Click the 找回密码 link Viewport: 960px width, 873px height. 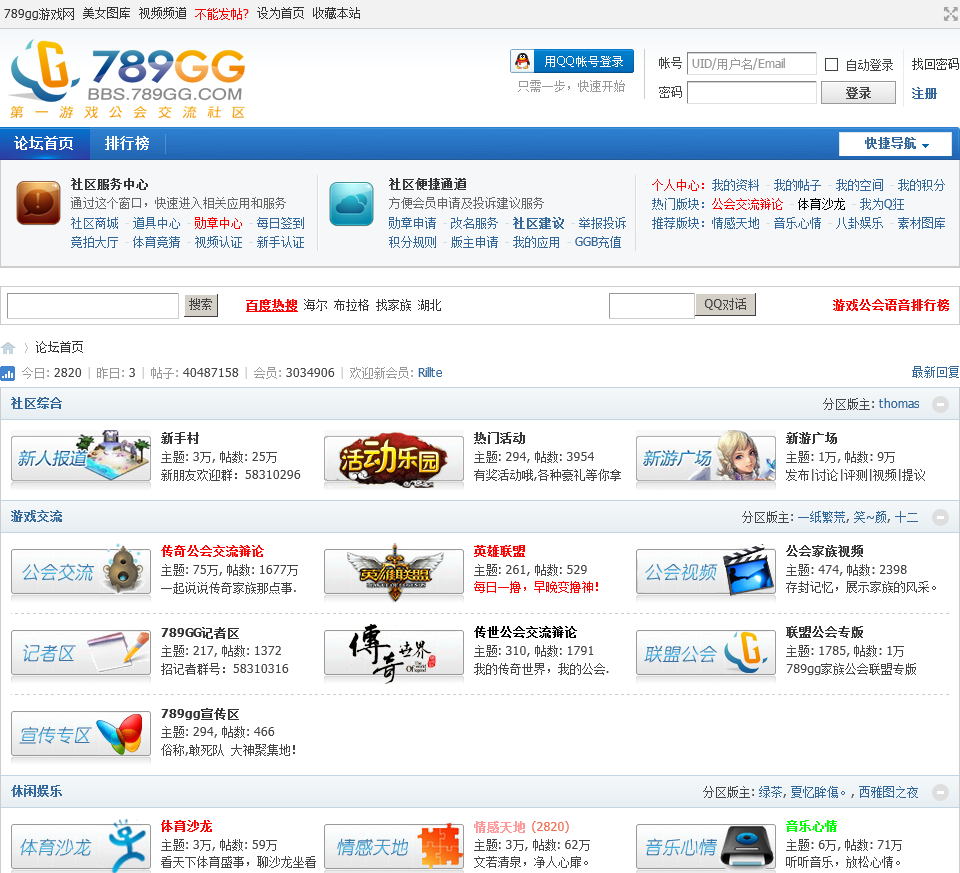coord(935,64)
